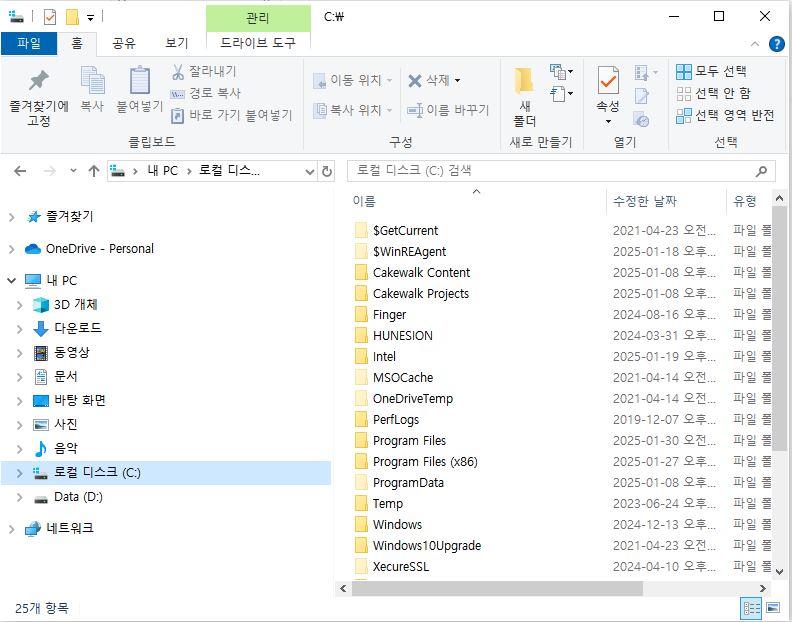Create new folder with 새 폴더
The width and height of the screenshot is (792, 622).
(525, 97)
